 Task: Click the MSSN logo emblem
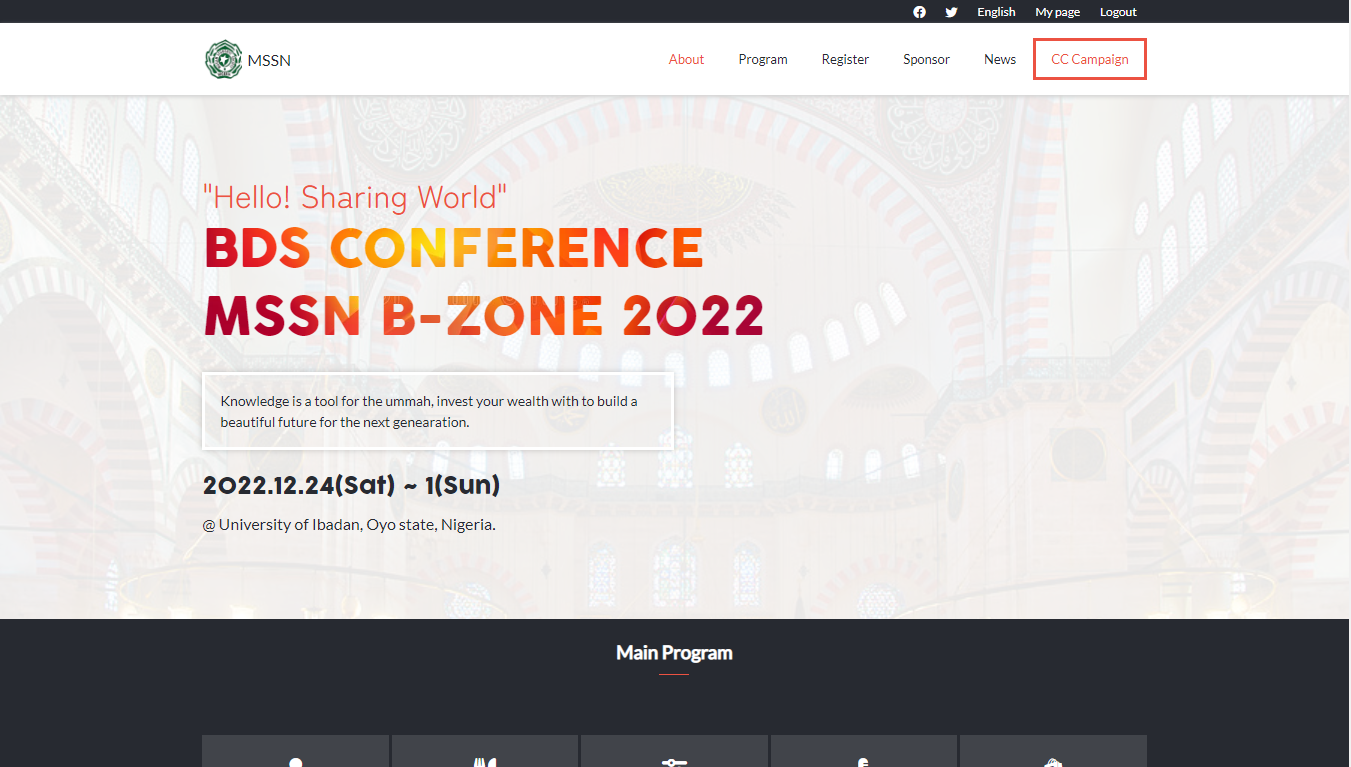click(223, 59)
